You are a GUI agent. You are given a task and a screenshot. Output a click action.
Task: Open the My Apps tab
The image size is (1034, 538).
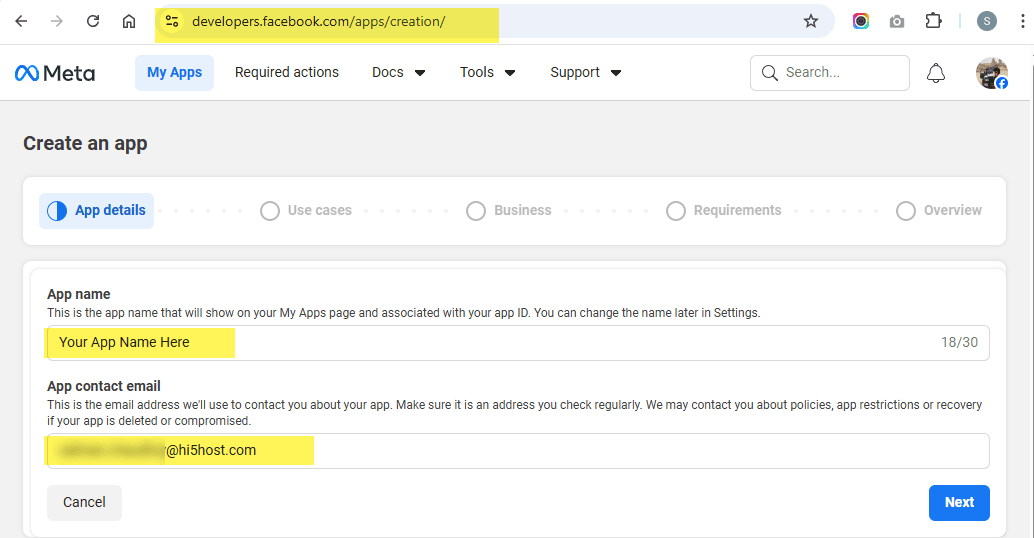[x=174, y=73]
